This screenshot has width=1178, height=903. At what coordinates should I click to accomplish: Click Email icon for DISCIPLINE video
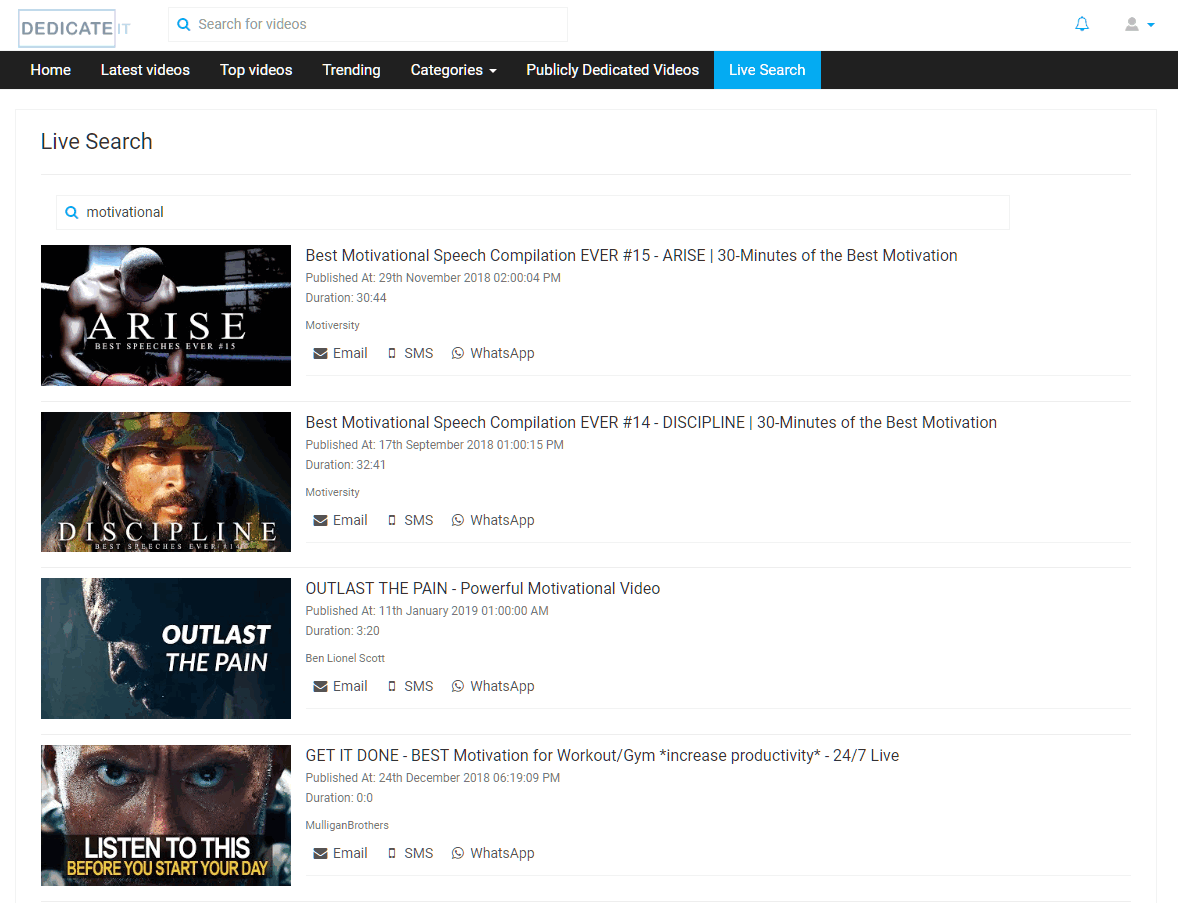point(320,520)
